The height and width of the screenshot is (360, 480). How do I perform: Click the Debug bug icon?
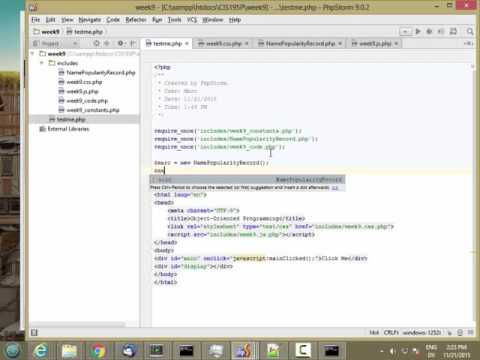(x=429, y=31)
